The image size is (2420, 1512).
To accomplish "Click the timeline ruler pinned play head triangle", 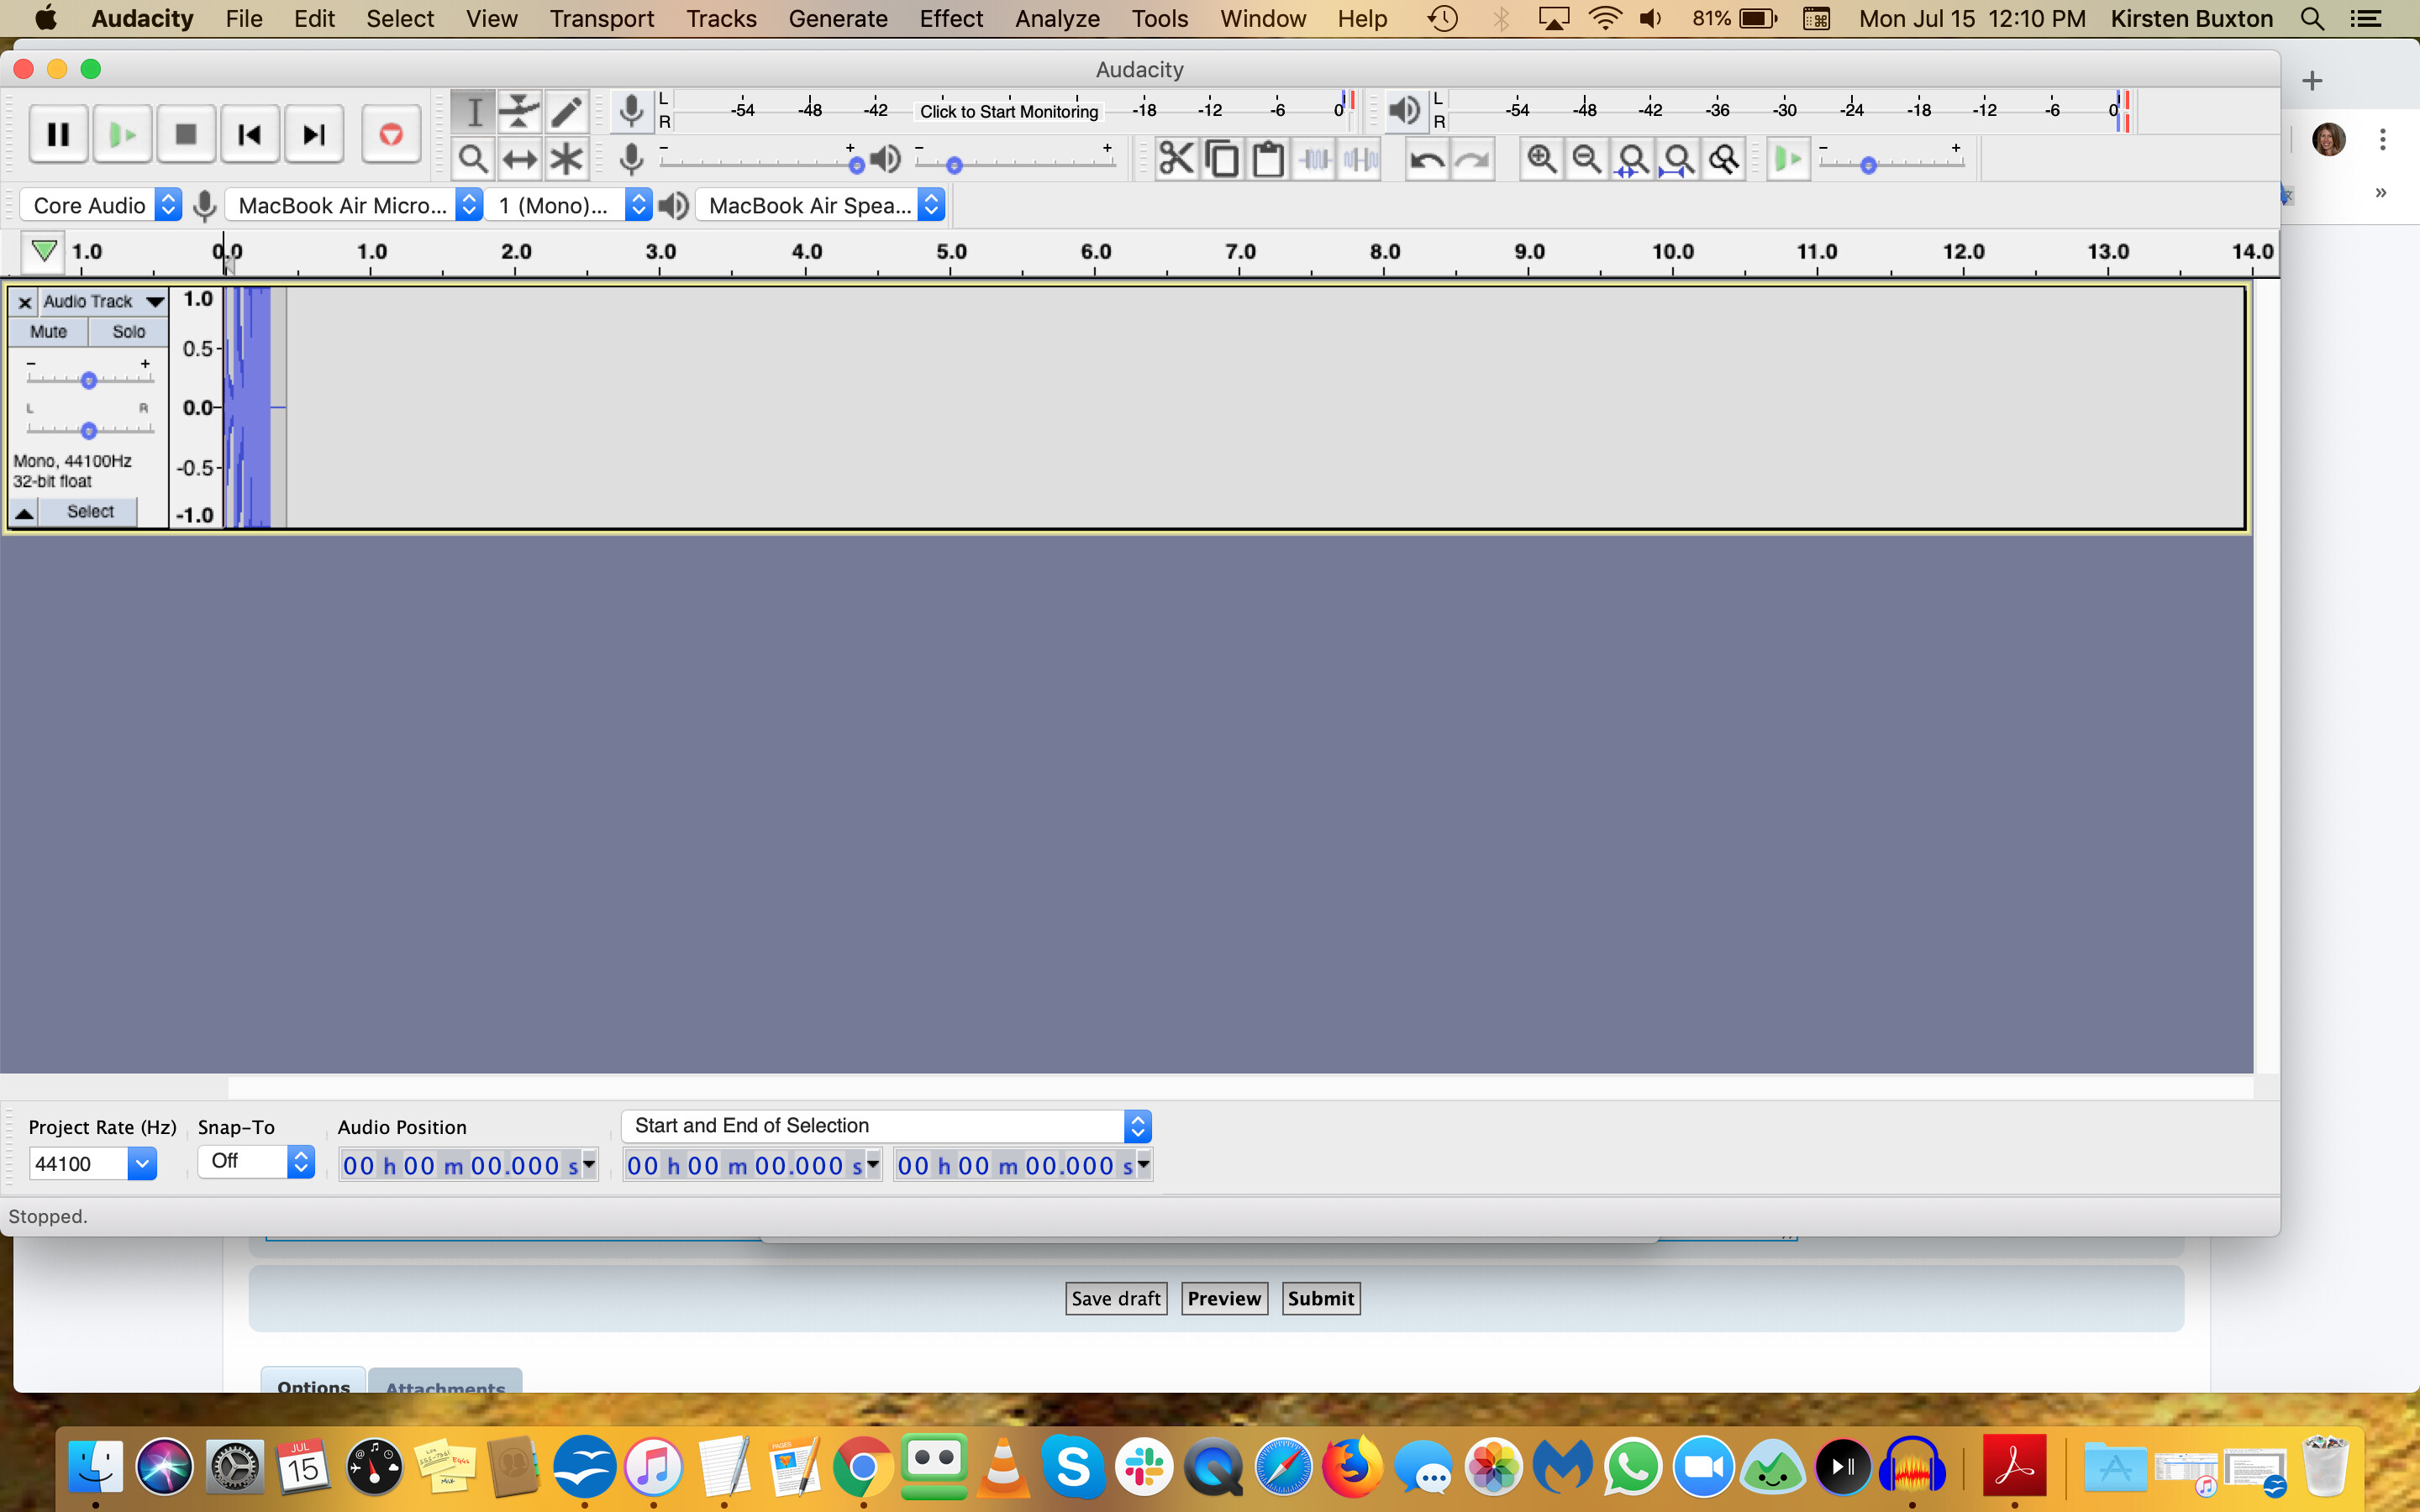I will 43,250.
